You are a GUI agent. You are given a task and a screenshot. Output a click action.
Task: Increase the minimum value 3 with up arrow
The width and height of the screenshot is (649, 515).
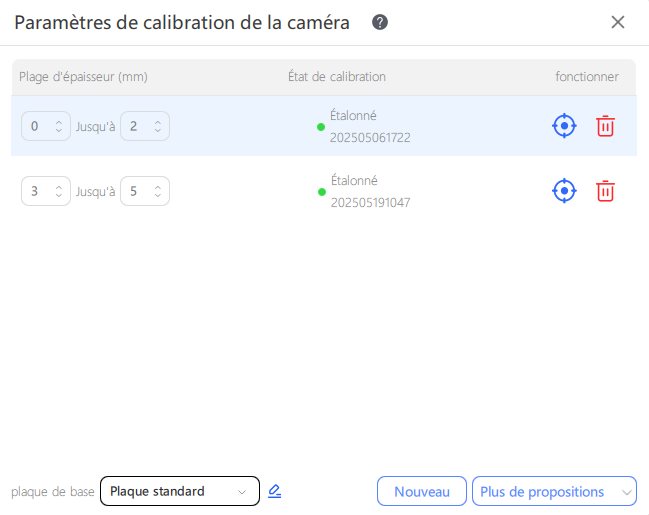[59, 188]
